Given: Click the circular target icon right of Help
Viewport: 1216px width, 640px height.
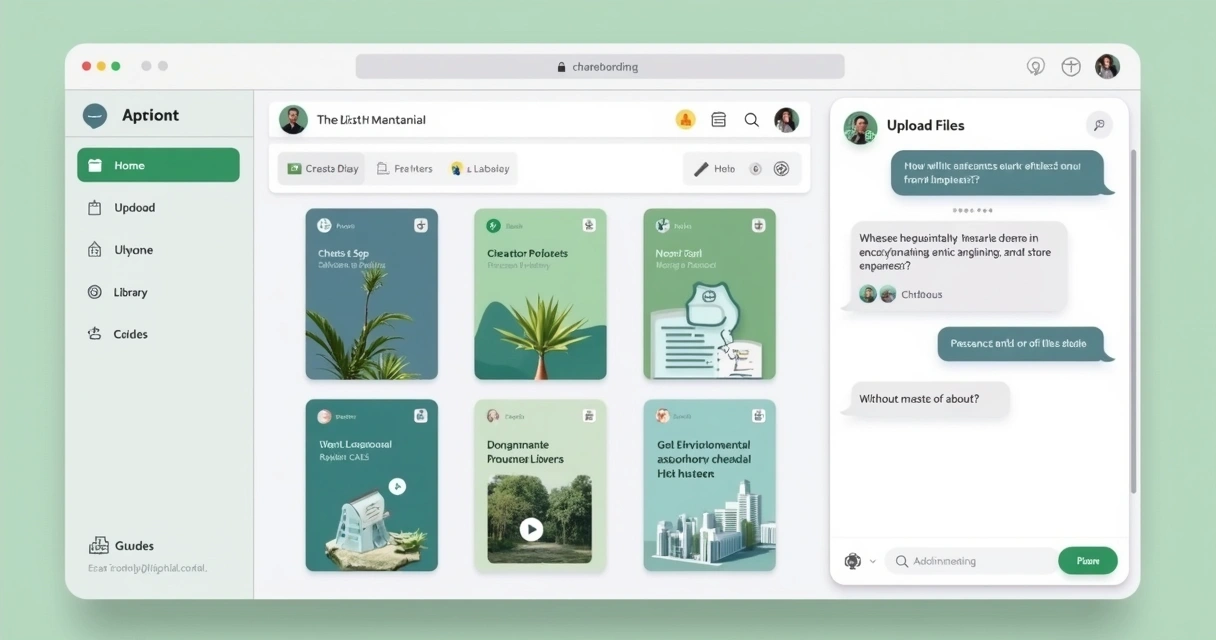Looking at the screenshot, I should click(782, 169).
